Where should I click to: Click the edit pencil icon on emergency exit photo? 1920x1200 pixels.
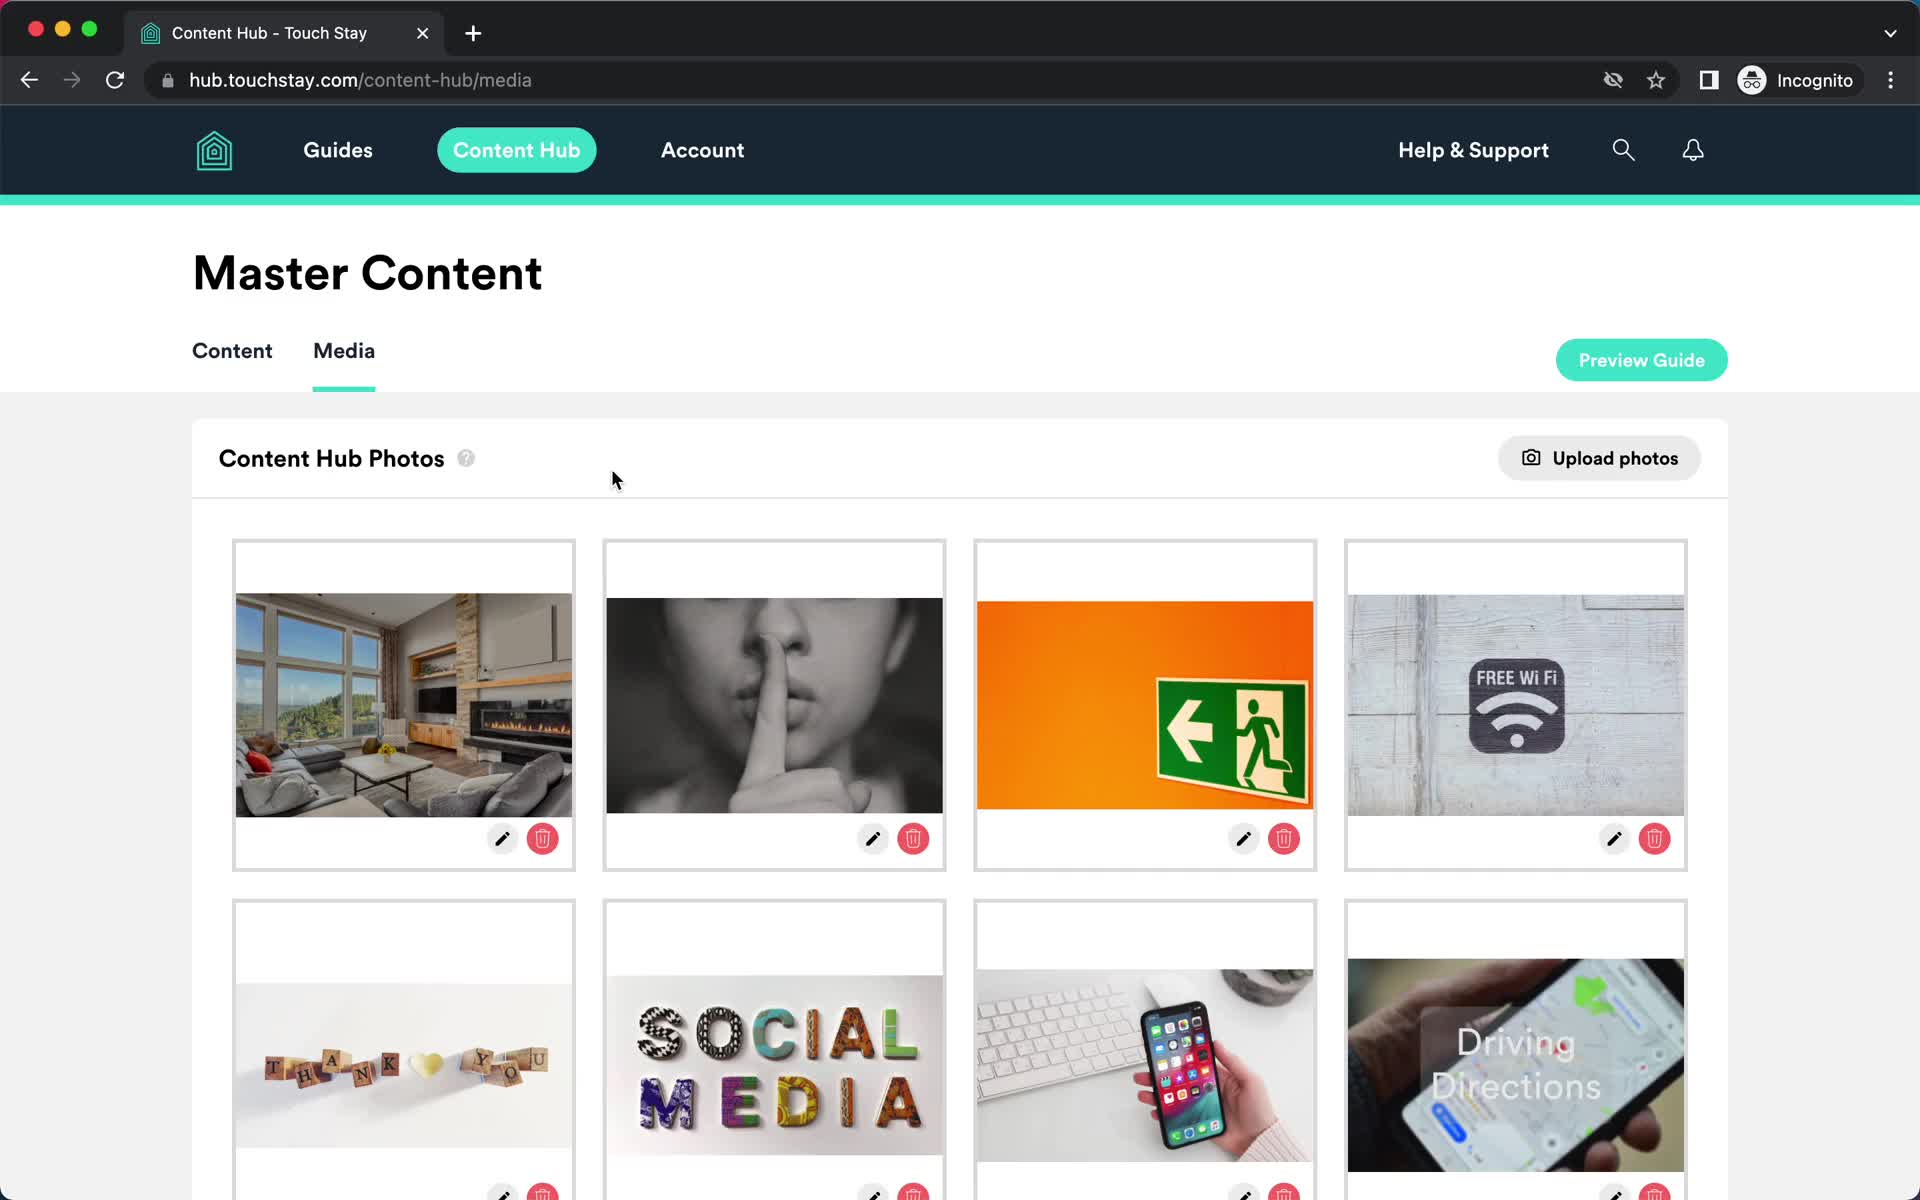pos(1243,839)
